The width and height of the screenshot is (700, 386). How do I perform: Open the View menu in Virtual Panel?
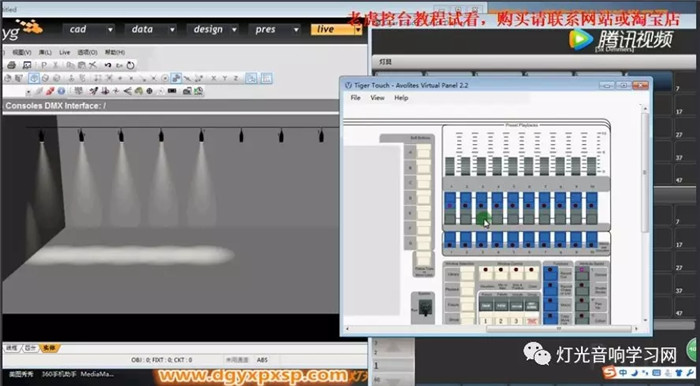(377, 98)
